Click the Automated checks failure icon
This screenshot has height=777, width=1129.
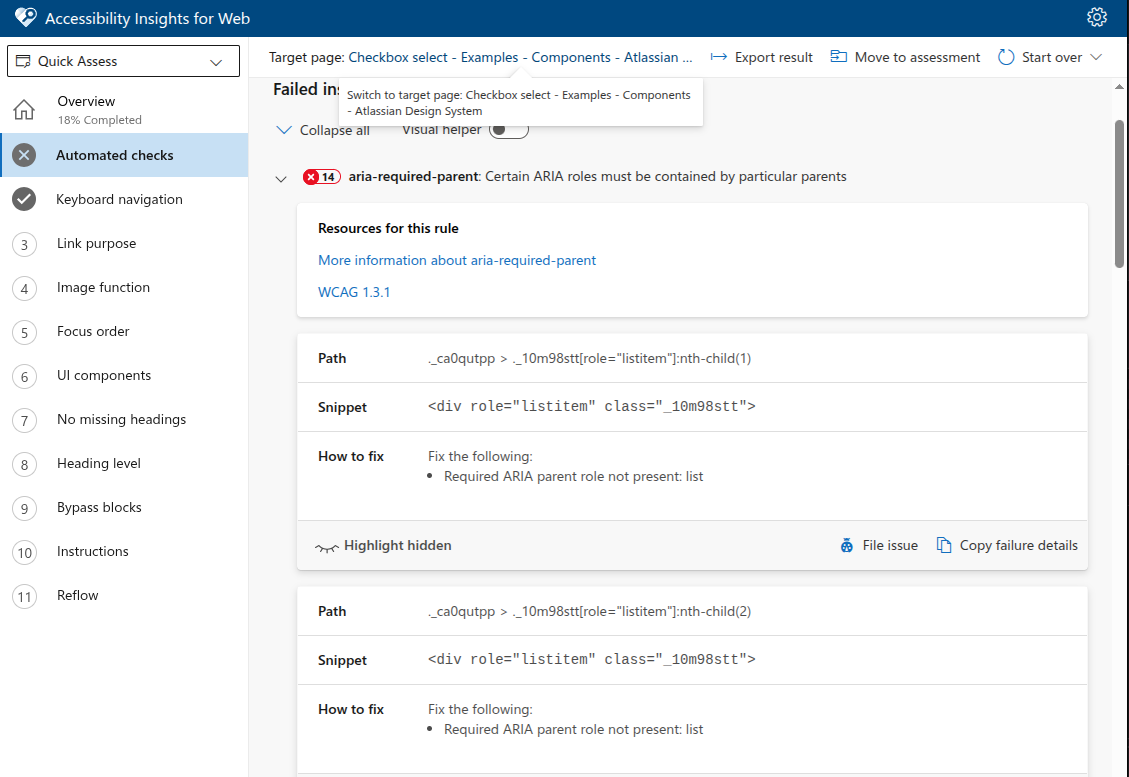point(24,155)
